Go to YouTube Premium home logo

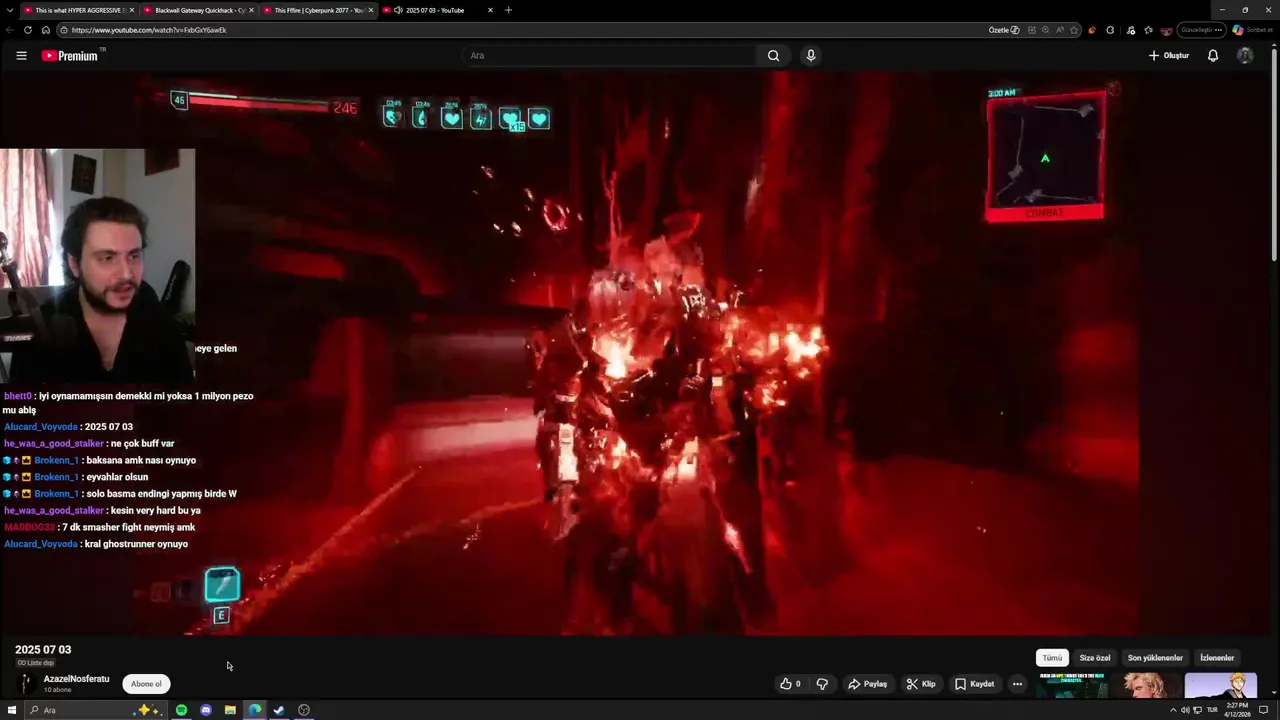71,56
